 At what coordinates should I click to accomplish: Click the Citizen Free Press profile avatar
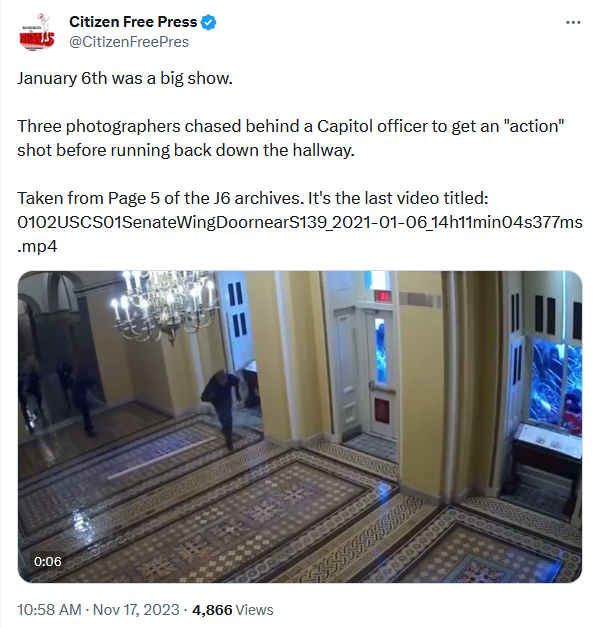(36, 32)
